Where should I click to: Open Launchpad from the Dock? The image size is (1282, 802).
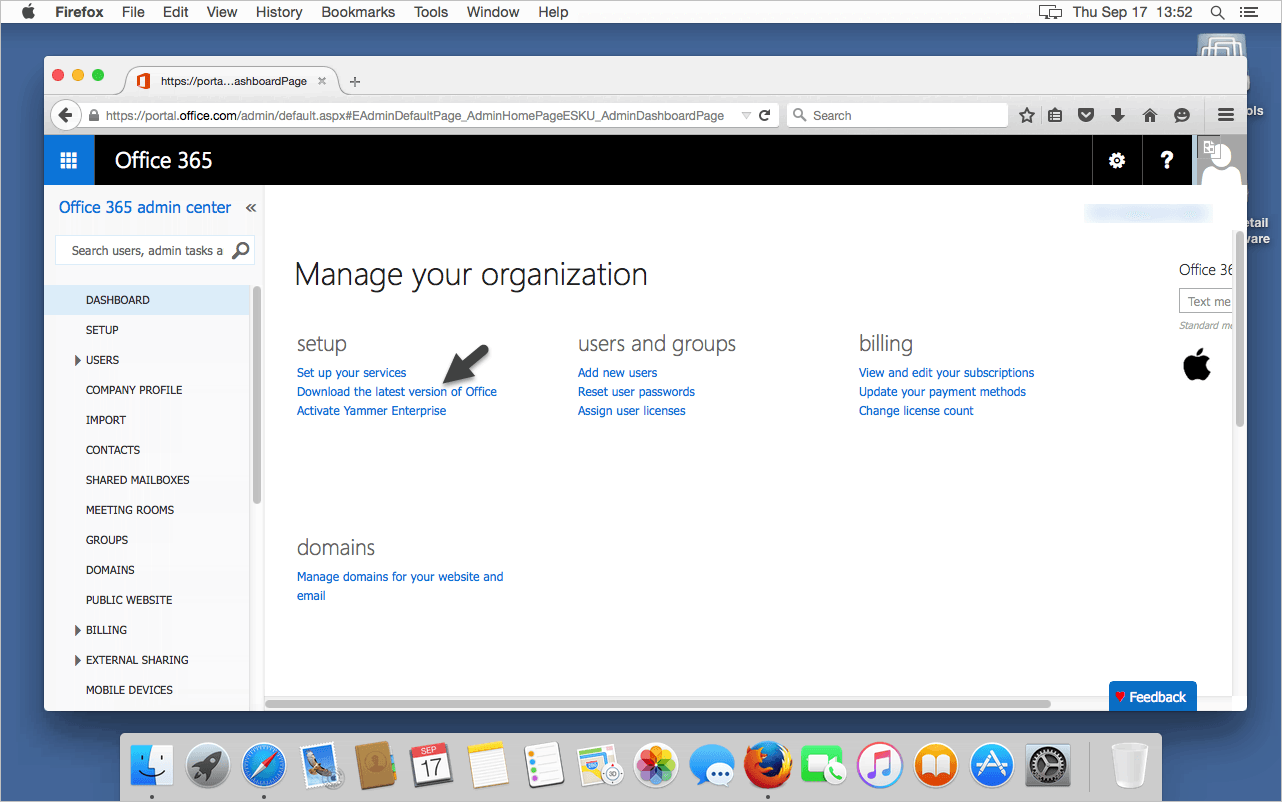point(209,767)
